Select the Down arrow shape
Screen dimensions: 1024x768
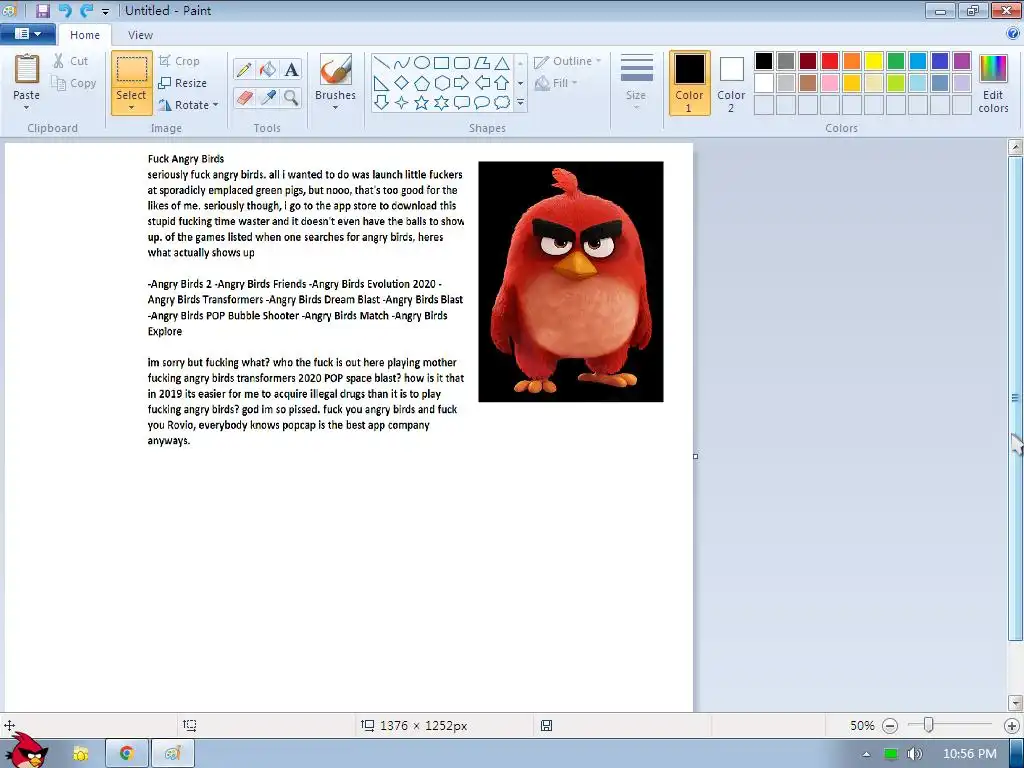[382, 103]
